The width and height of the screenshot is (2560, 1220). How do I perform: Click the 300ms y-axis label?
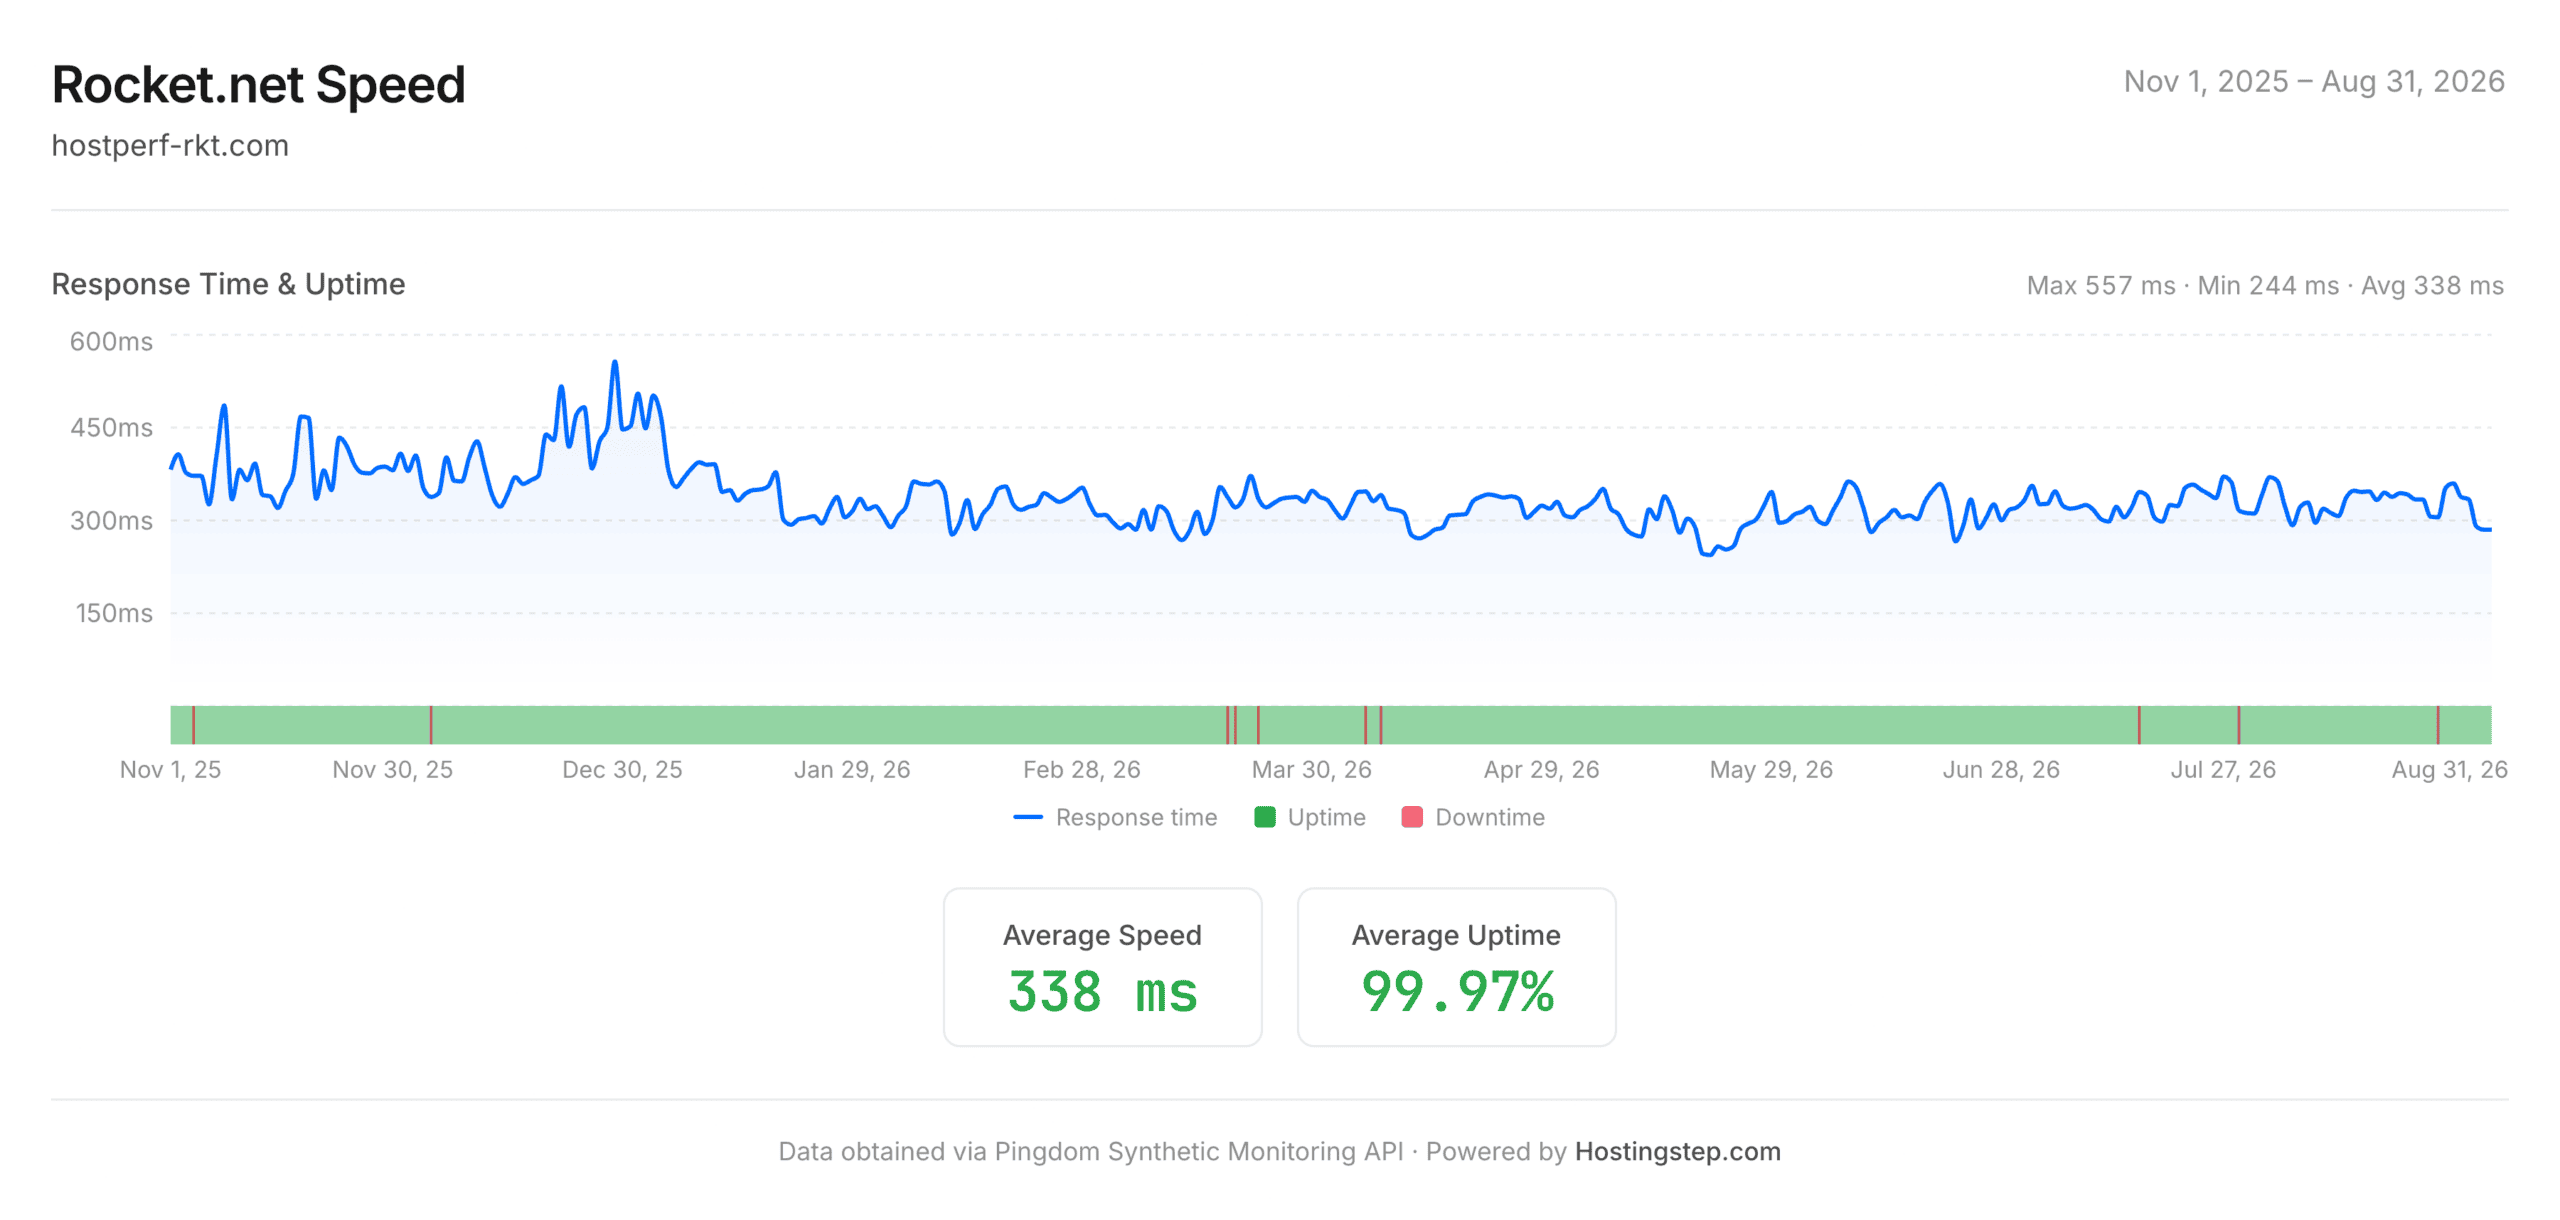point(111,521)
